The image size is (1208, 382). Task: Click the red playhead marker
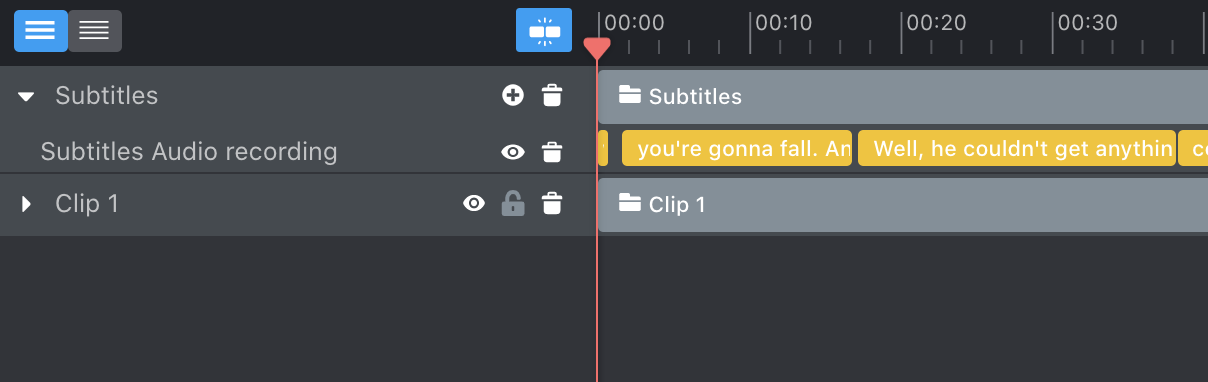(x=597, y=48)
